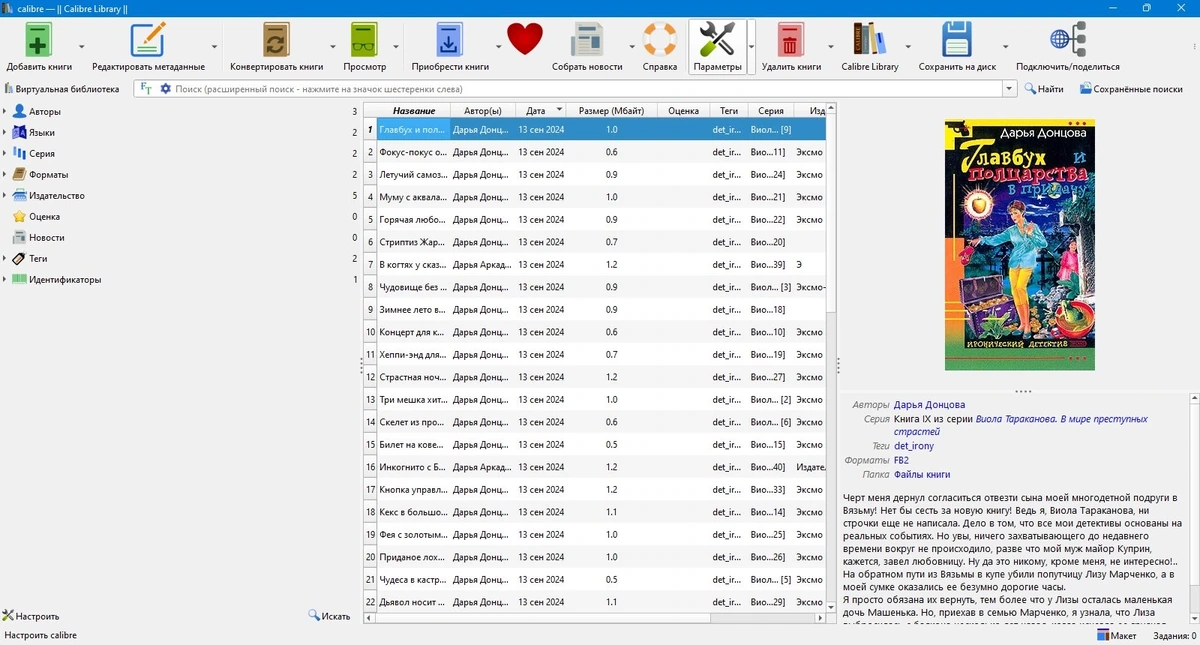Click the Authors (Авторы) category icon
This screenshot has width=1200, height=645.
pos(19,111)
